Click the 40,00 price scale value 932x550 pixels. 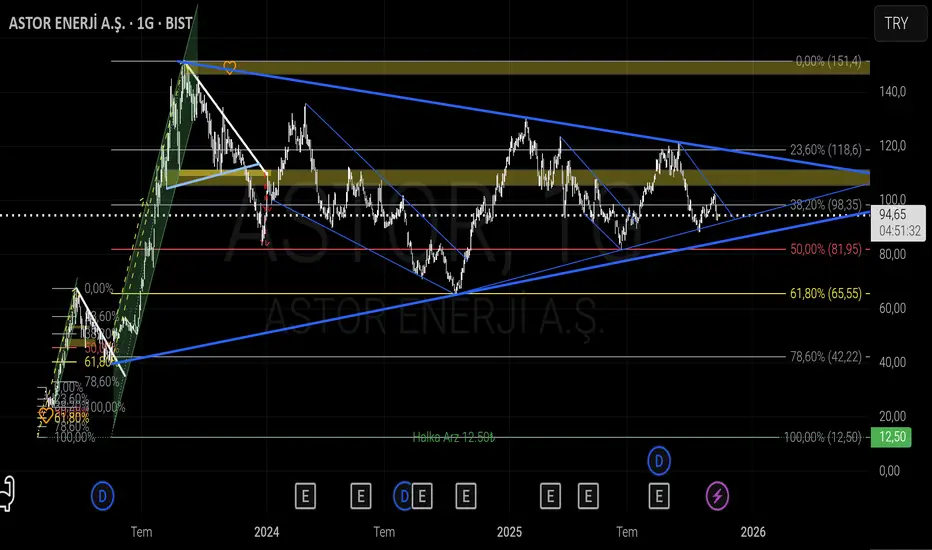click(x=893, y=362)
